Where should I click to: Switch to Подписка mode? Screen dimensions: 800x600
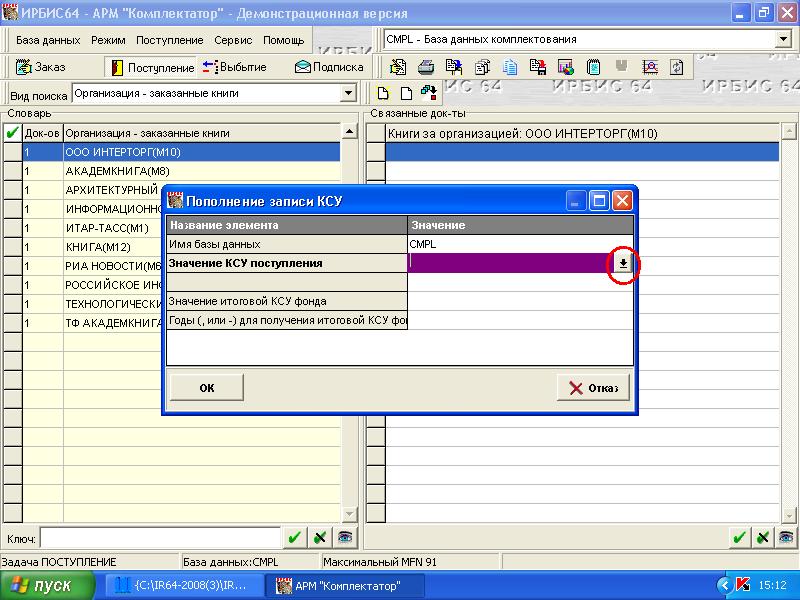click(329, 67)
